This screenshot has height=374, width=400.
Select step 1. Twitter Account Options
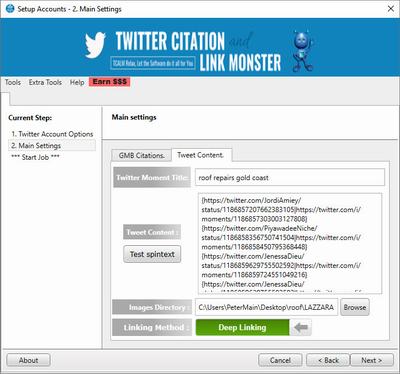pyautogui.click(x=52, y=134)
